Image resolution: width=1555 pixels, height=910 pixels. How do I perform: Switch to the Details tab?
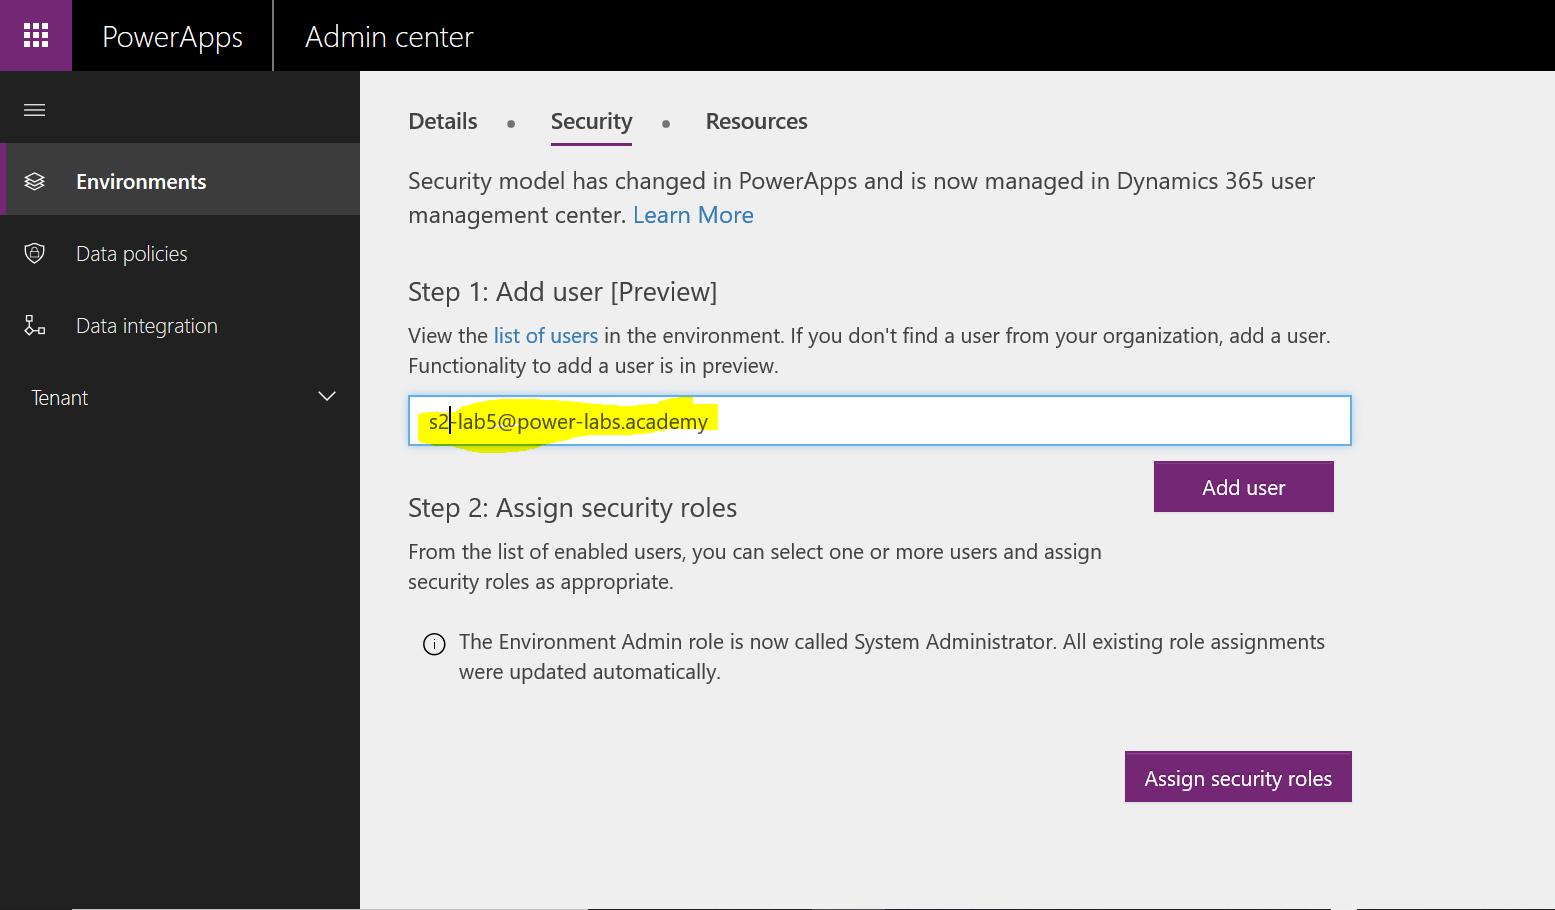click(x=443, y=122)
